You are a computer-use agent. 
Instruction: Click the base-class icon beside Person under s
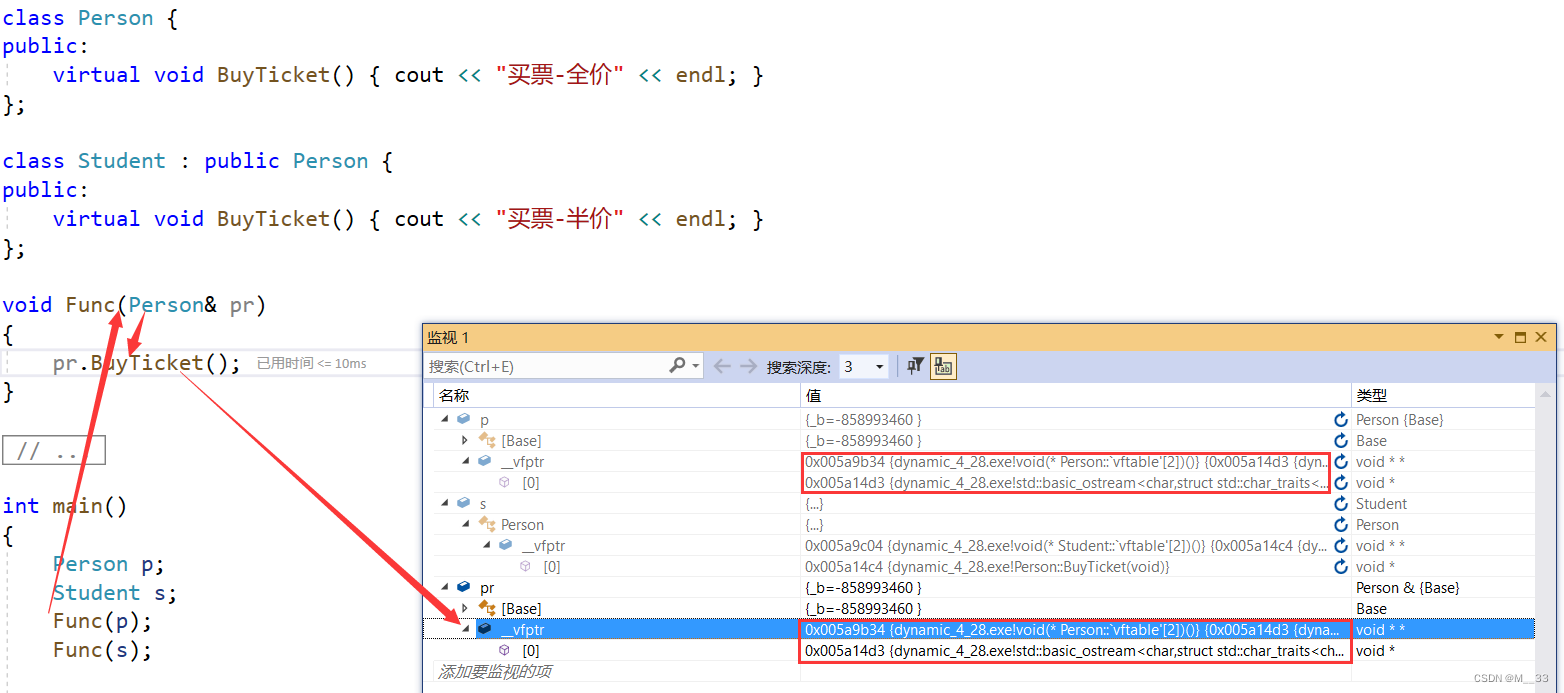[x=487, y=524]
